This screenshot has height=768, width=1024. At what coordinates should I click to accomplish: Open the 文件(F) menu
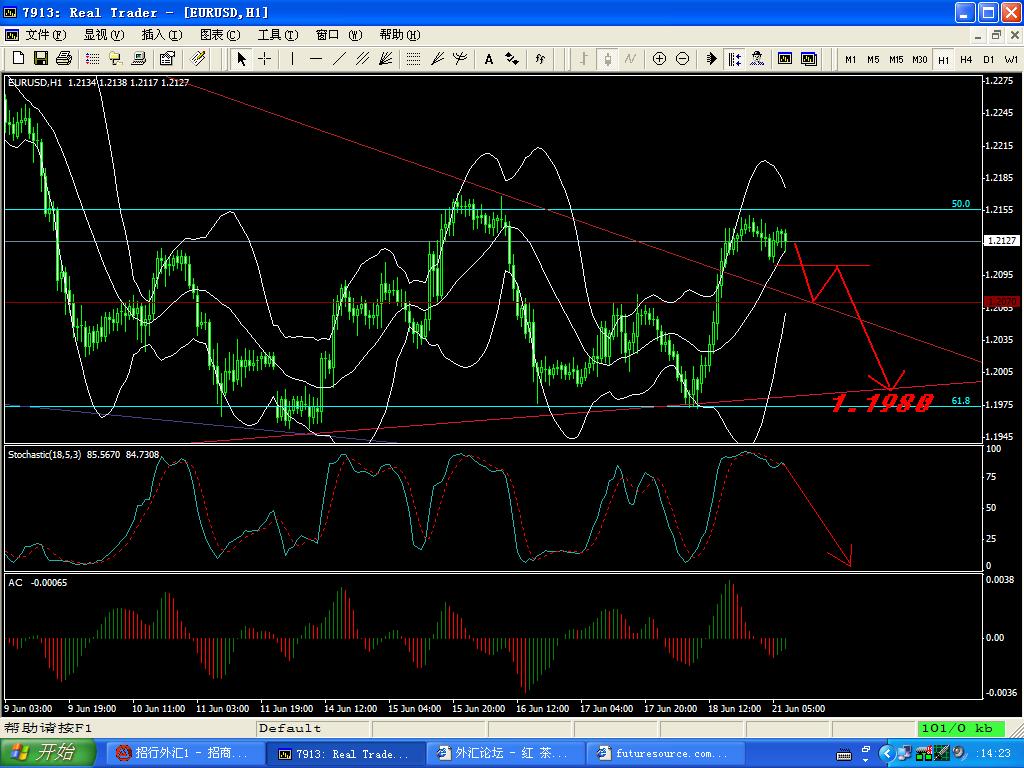tap(45, 35)
